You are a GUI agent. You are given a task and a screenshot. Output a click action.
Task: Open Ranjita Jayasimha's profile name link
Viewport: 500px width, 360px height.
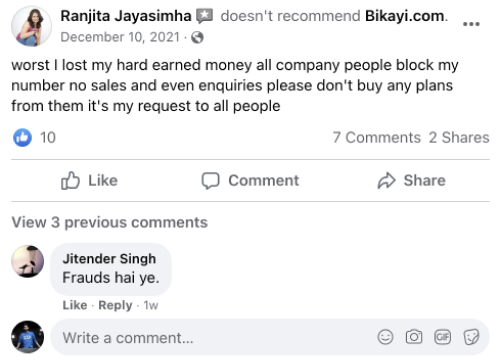126,16
